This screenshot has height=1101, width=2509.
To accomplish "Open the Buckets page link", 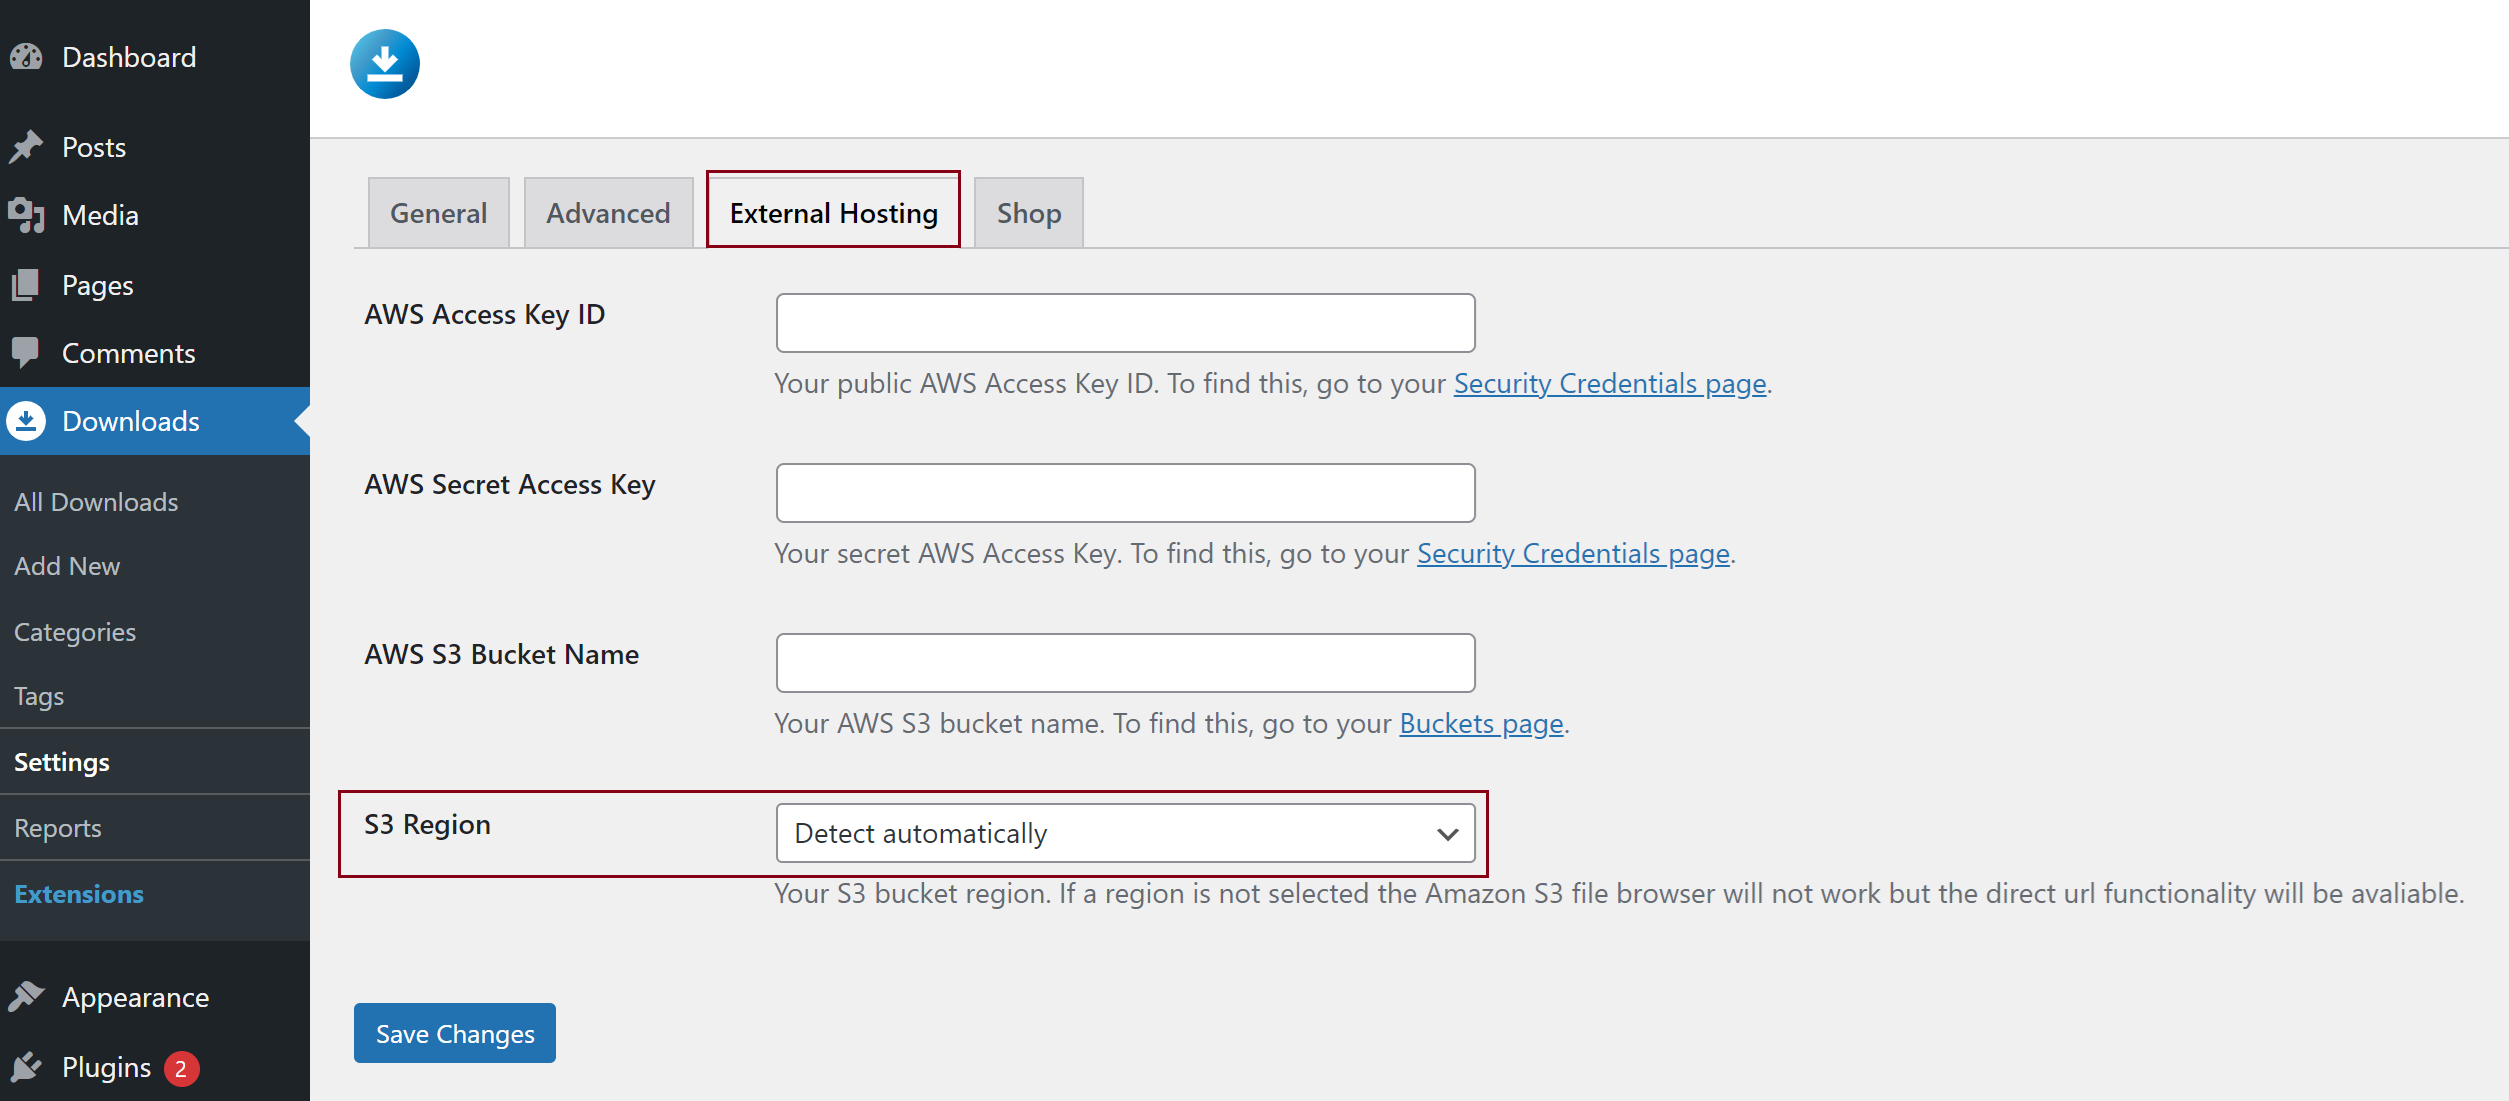I will 1481,724.
